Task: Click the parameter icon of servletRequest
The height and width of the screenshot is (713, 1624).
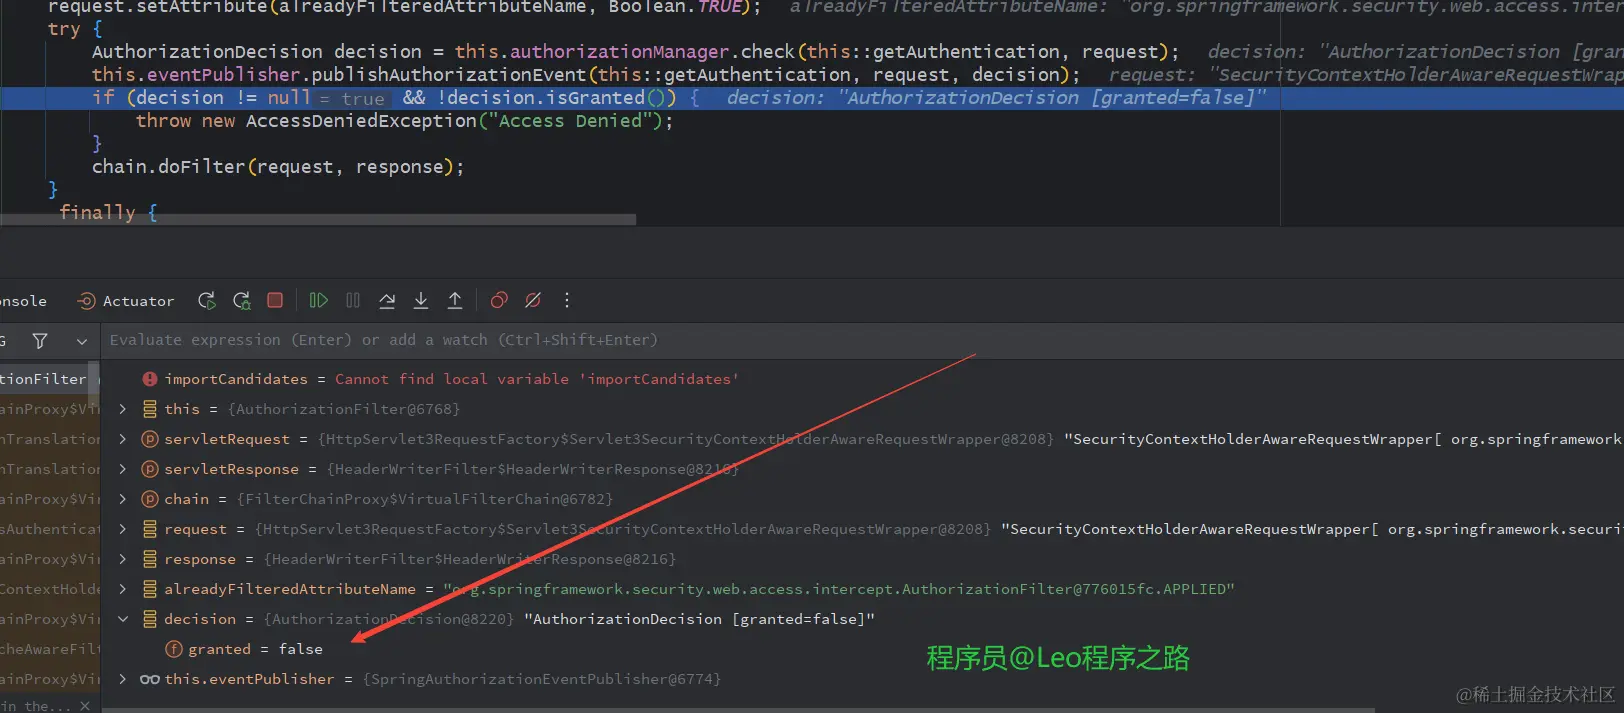Action: point(150,439)
